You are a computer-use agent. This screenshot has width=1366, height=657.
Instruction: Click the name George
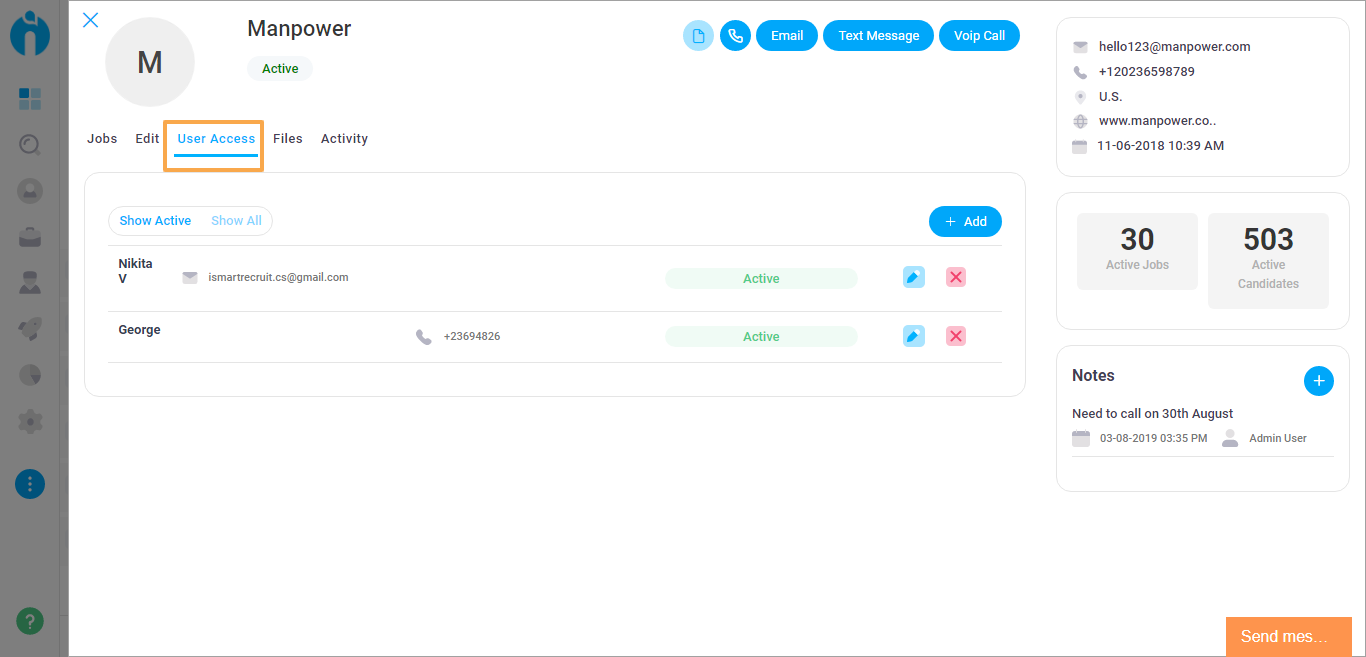(139, 330)
